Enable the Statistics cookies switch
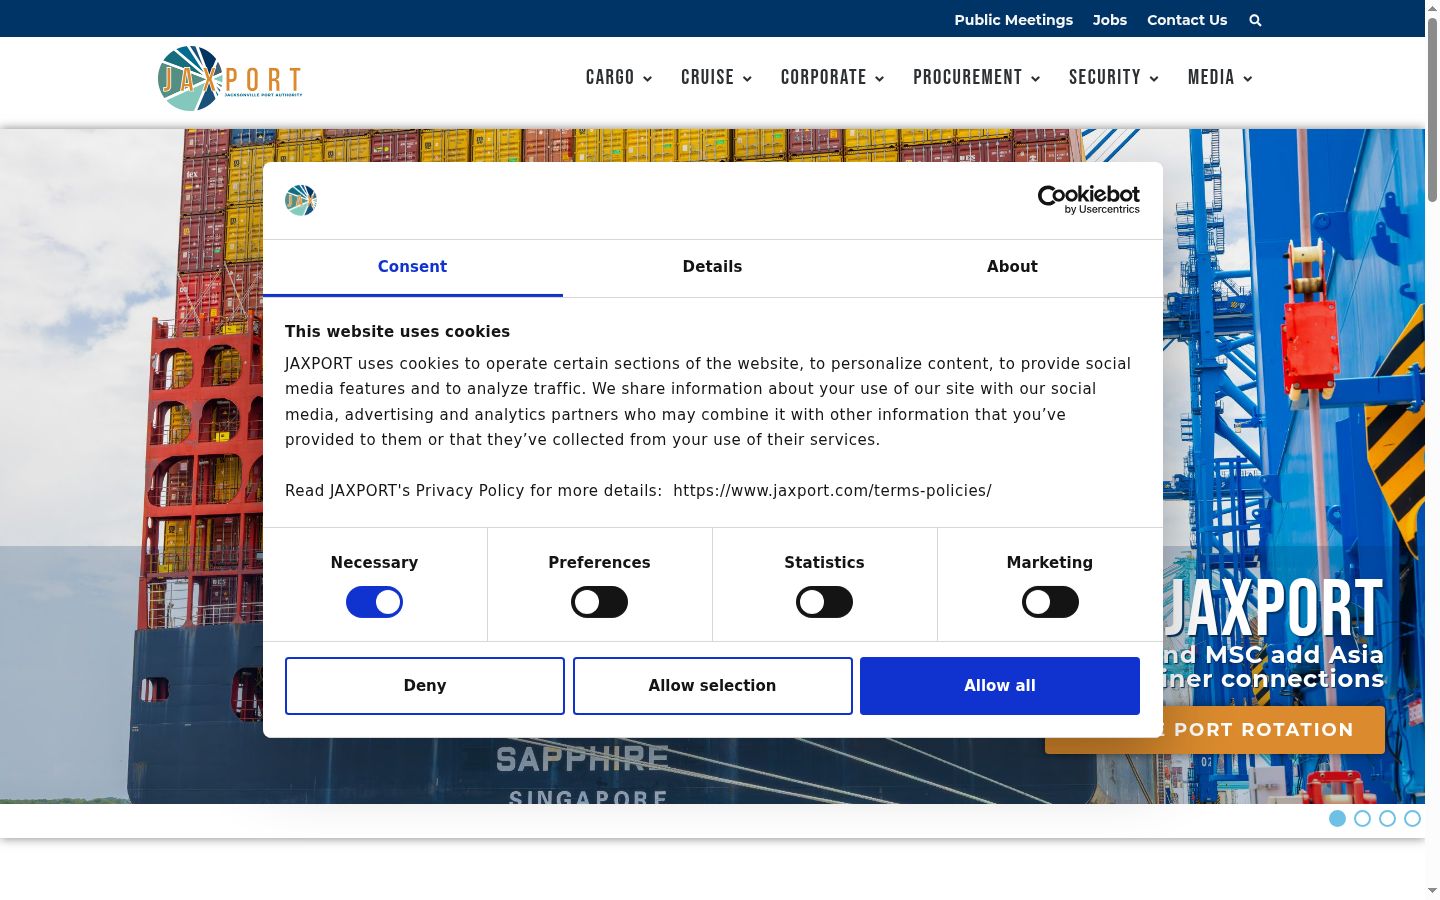 click(x=824, y=602)
